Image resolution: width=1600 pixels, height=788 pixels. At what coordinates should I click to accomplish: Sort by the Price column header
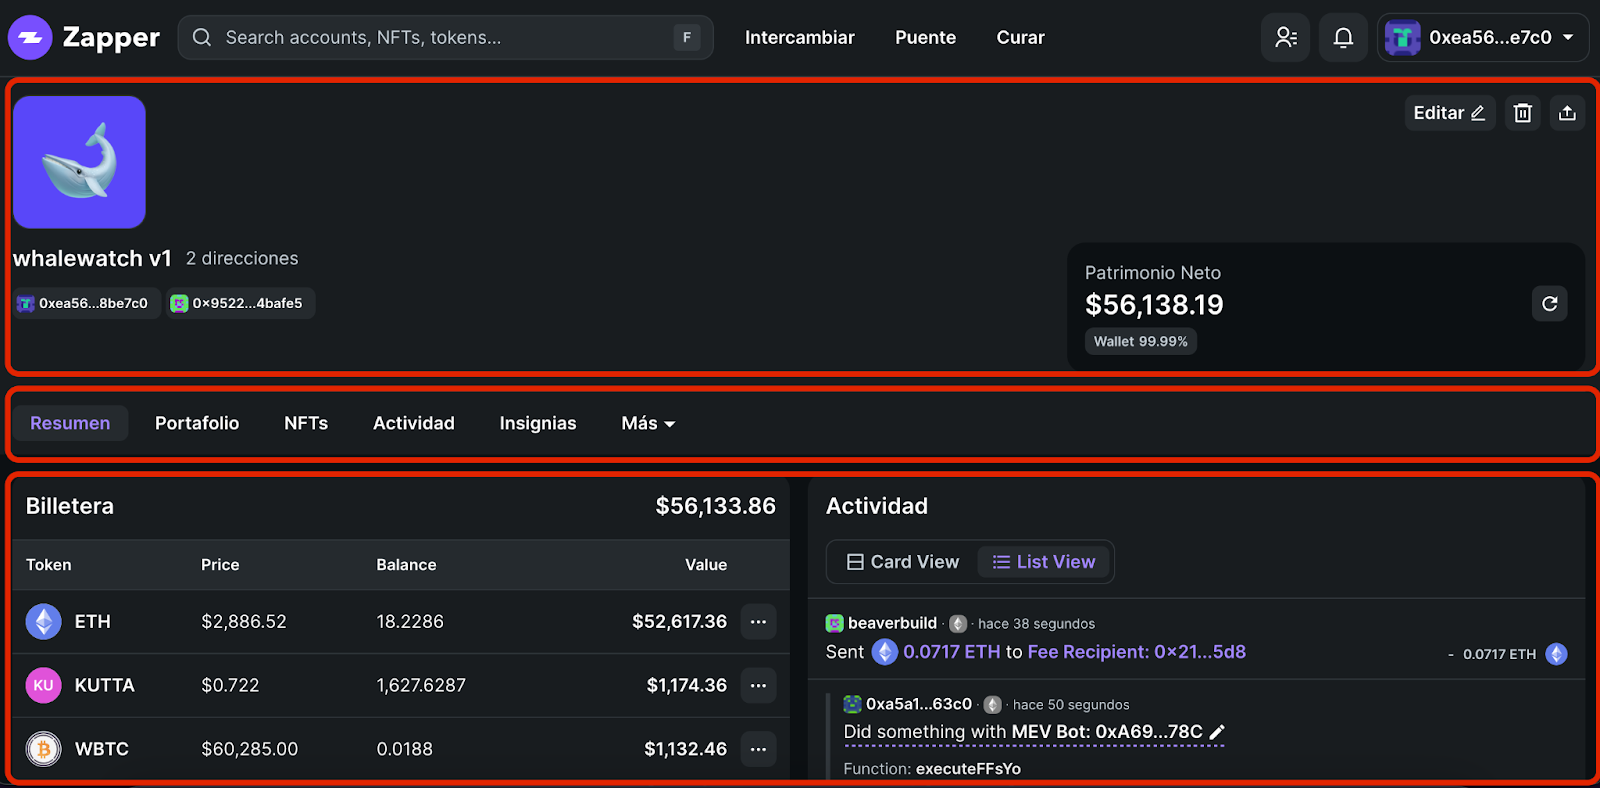pos(220,565)
